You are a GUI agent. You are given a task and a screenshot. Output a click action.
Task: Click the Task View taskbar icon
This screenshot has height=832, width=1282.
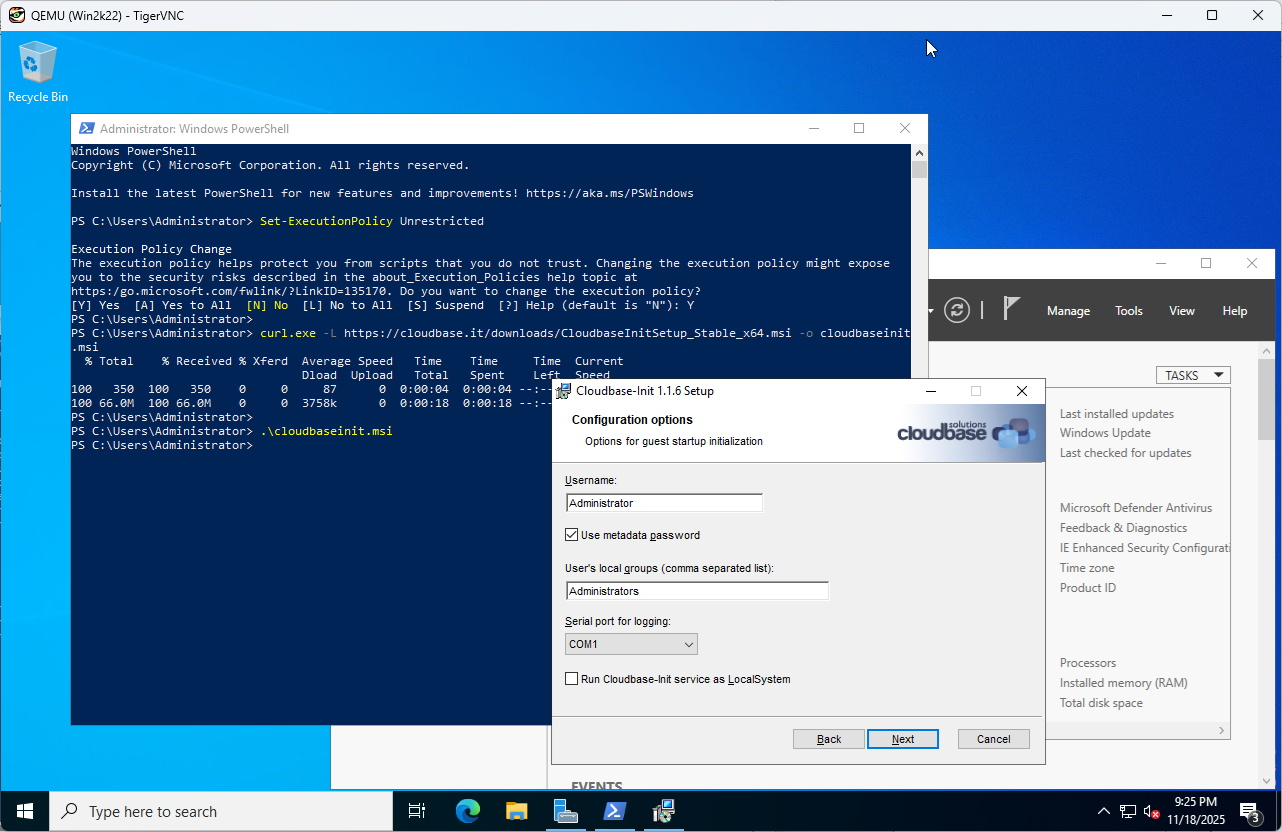pos(418,811)
